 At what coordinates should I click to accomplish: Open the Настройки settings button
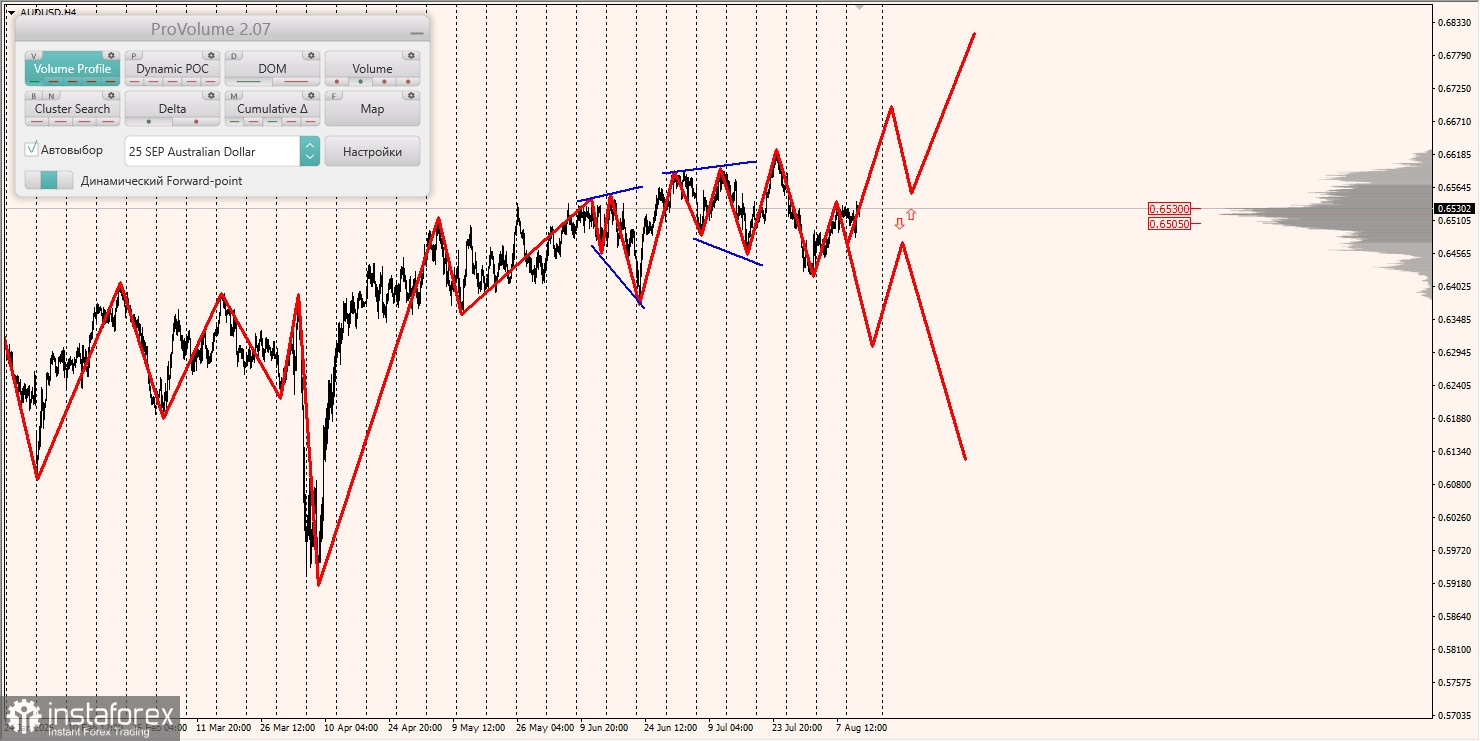tap(372, 151)
